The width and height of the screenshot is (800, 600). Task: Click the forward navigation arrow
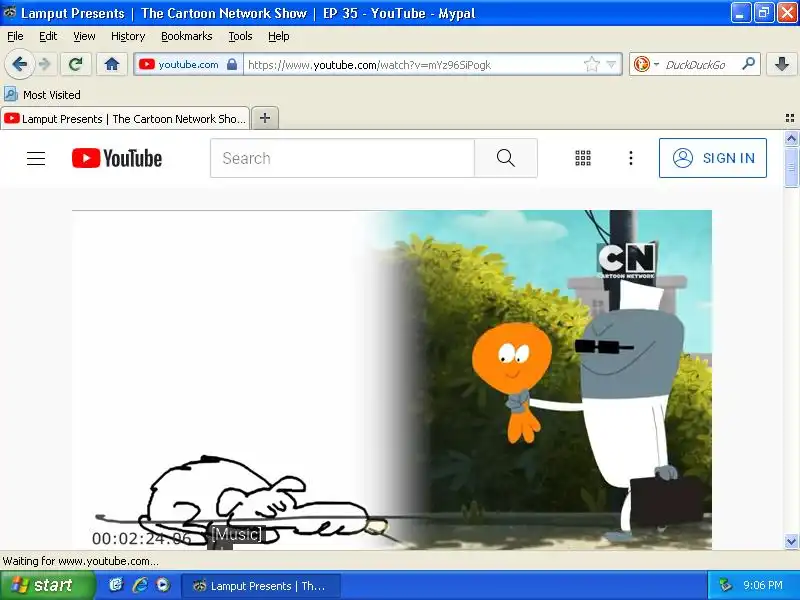pos(45,64)
